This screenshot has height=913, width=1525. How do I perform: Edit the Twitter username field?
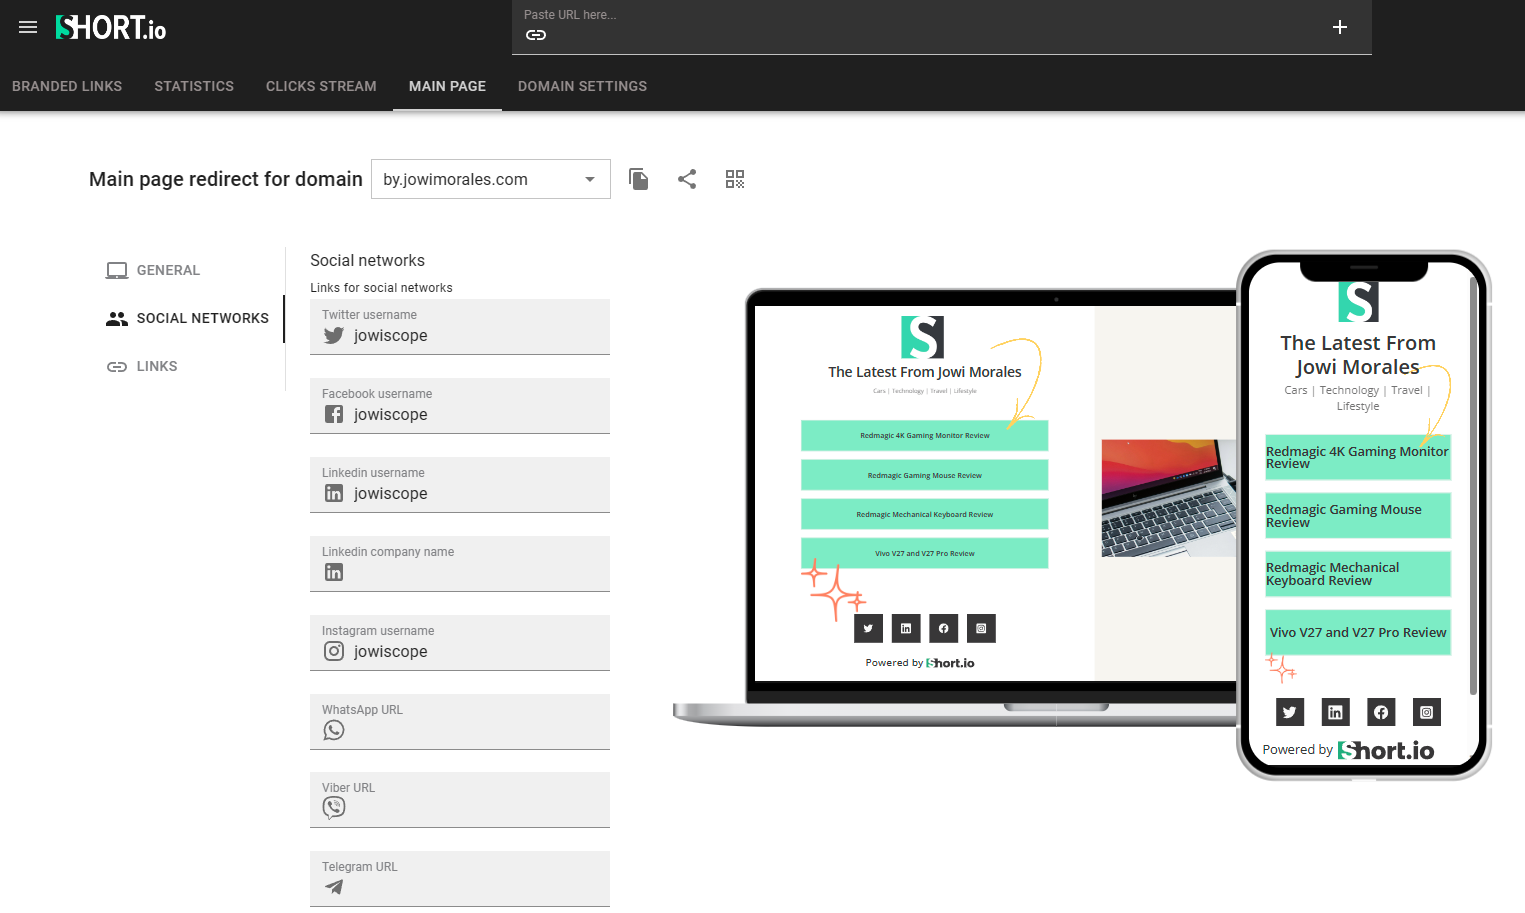tap(460, 327)
